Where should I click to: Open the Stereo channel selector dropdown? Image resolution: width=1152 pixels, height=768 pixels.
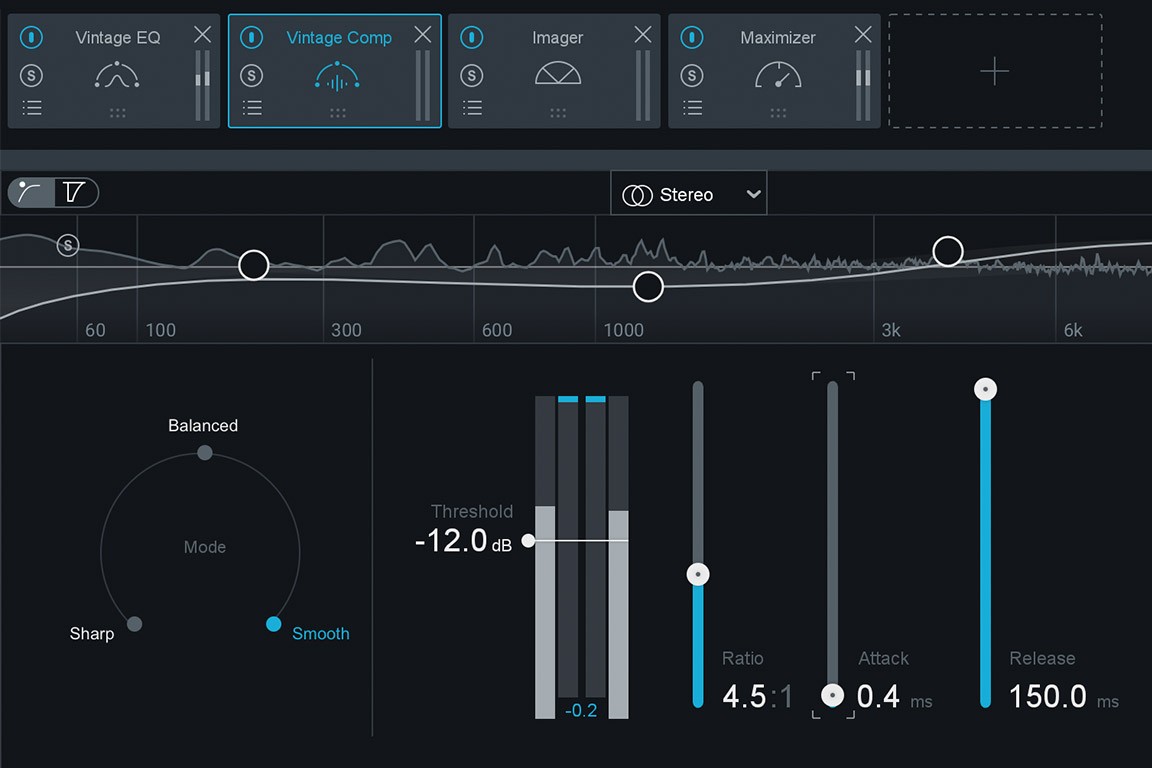(688, 193)
